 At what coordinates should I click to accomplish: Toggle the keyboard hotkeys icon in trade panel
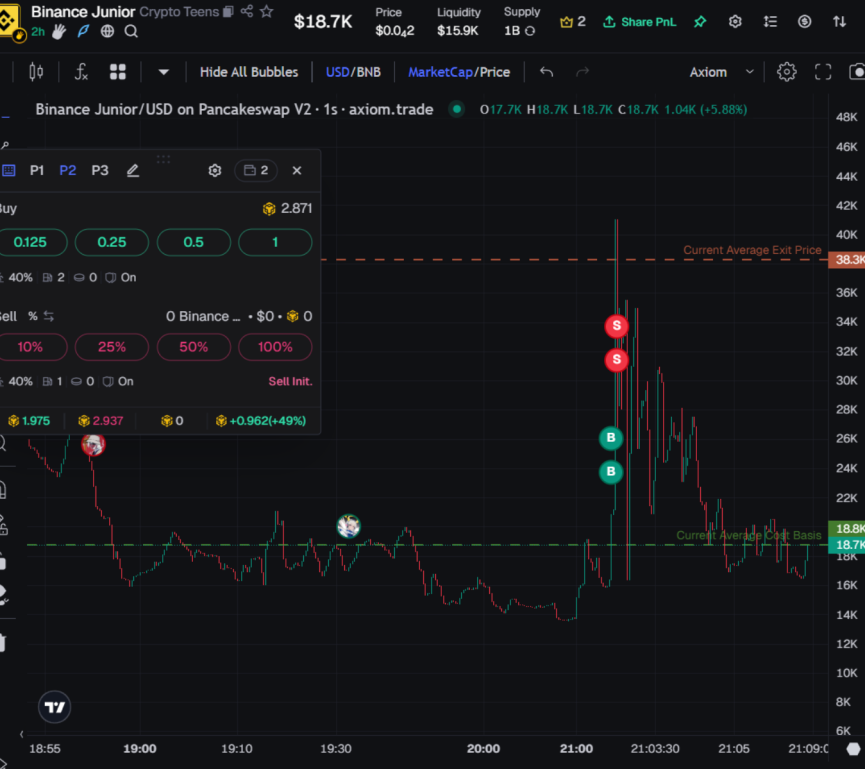[x=8, y=170]
